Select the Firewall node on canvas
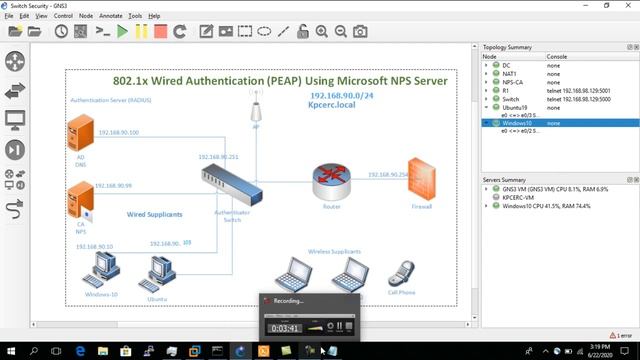The image size is (640, 360). (422, 179)
